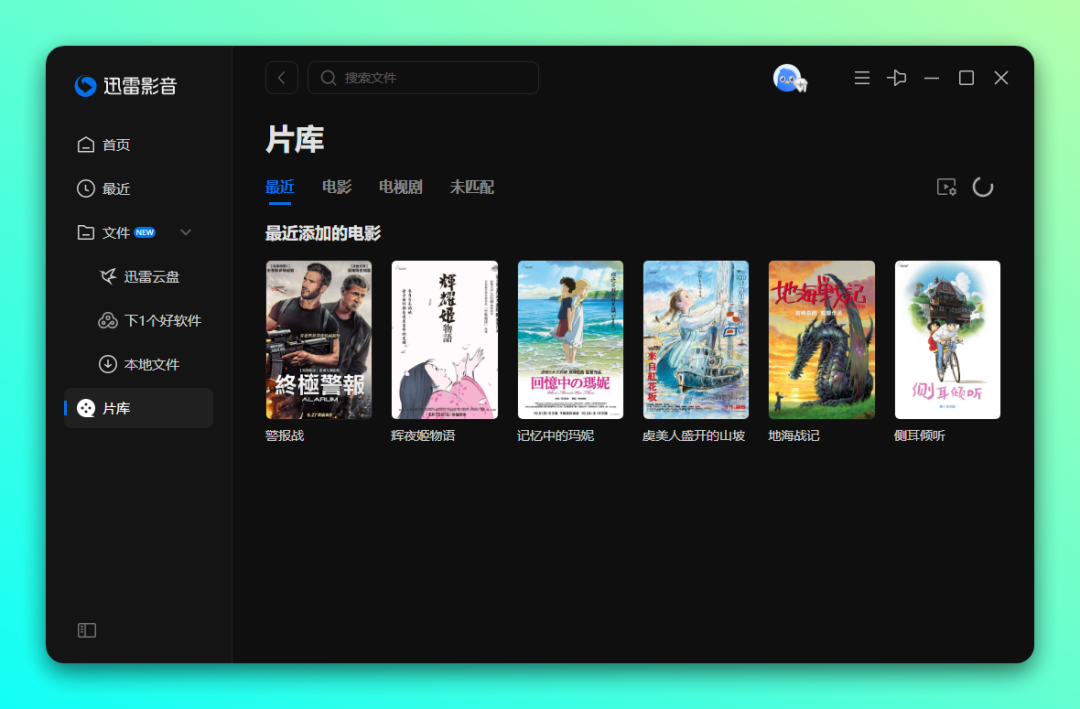1080x709 pixels.
Task: Open 迅雷云盘 cloud drive
Action: pos(140,277)
